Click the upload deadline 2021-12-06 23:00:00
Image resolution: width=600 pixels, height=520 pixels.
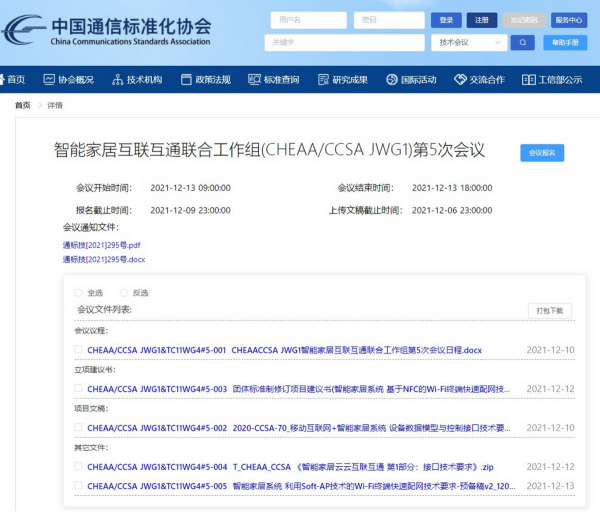tap(452, 210)
